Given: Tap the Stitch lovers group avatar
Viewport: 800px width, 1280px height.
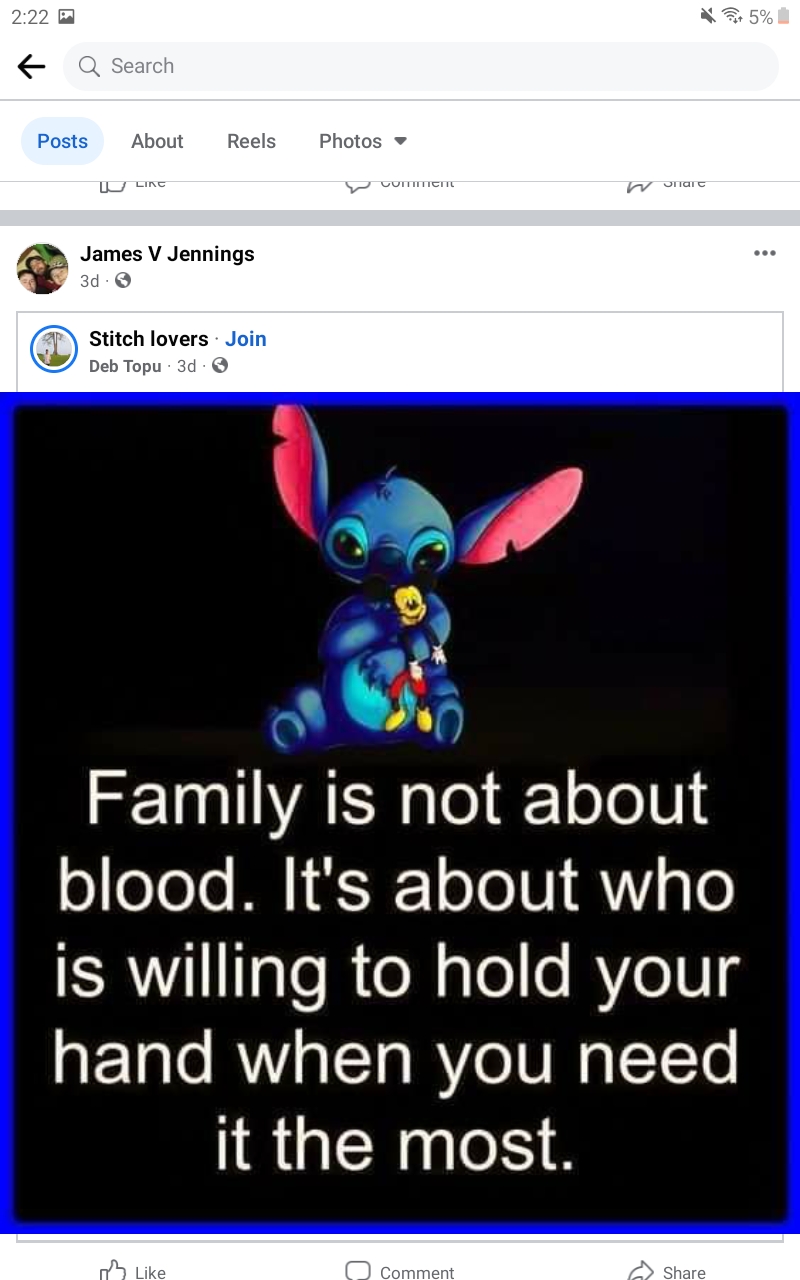Looking at the screenshot, I should pos(54,349).
